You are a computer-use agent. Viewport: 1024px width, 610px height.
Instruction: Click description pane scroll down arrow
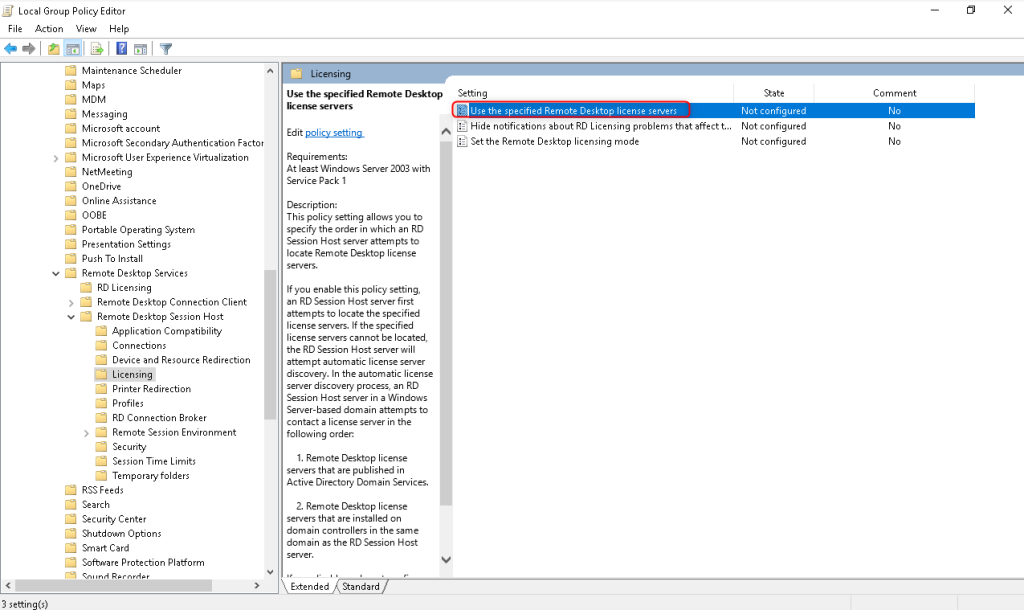446,560
